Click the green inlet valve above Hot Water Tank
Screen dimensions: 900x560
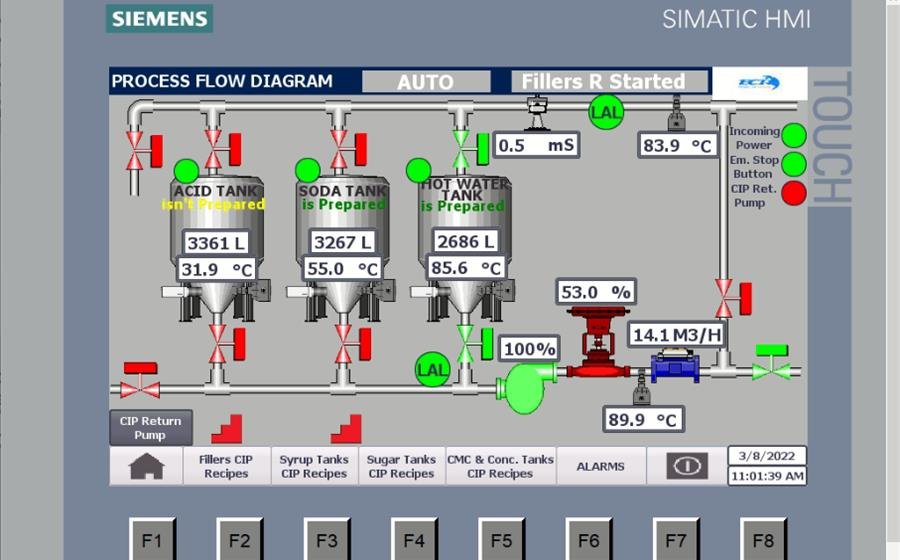470,149
